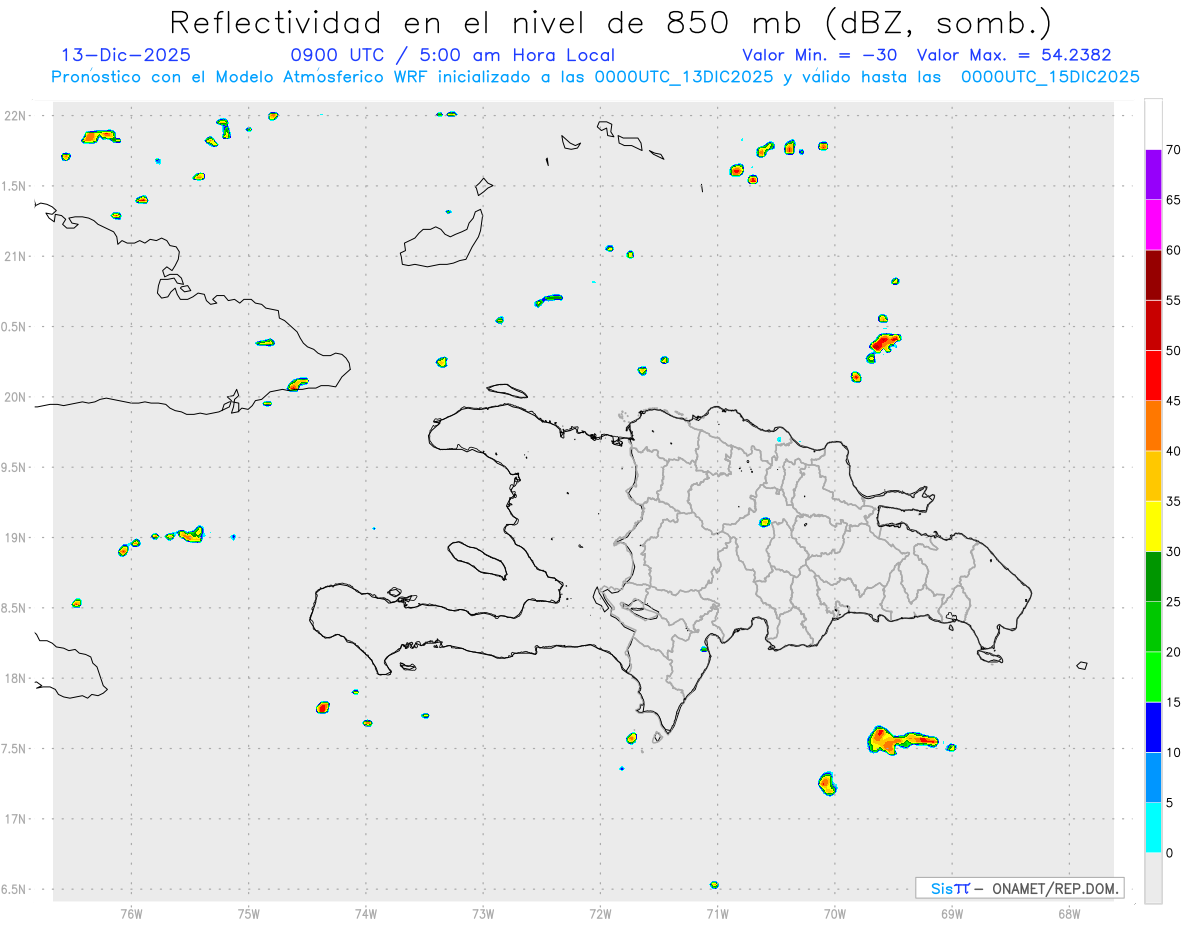This screenshot has width=1200, height=927.
Task: Select the longitude axis label "72W"
Action: [x=600, y=913]
